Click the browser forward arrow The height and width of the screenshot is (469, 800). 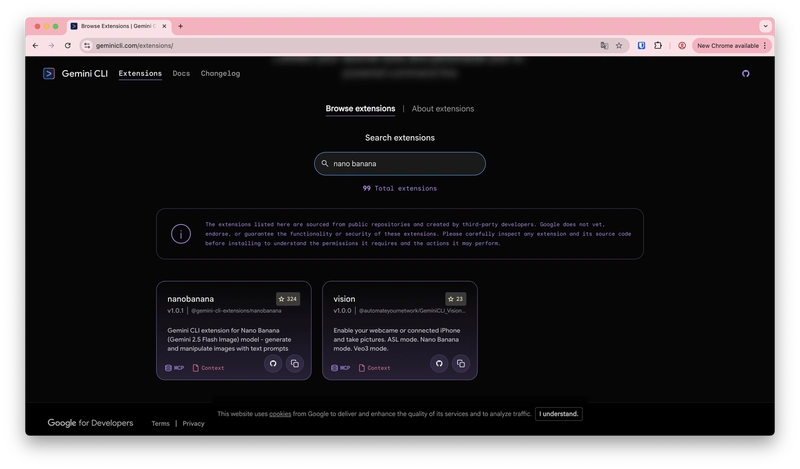pyautogui.click(x=52, y=45)
